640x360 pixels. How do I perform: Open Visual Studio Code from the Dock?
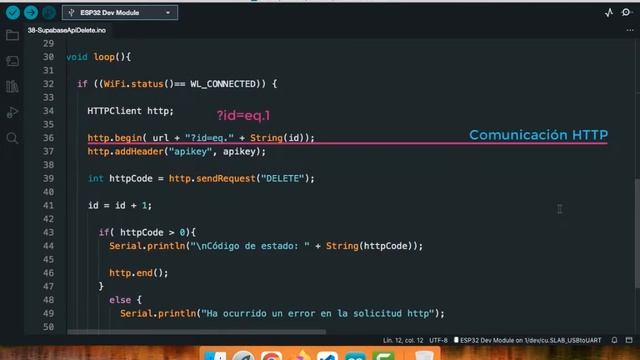tap(327, 355)
